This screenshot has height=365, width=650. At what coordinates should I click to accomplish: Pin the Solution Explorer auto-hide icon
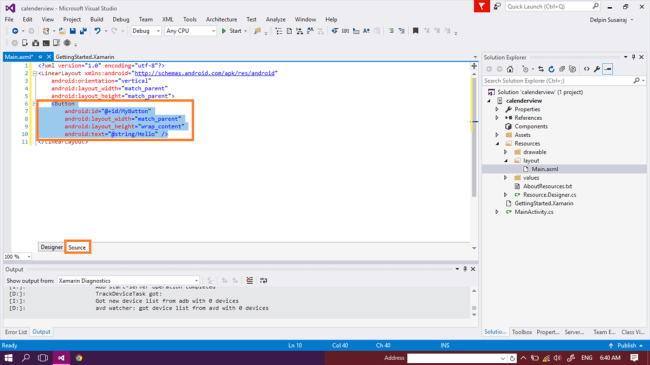633,57
